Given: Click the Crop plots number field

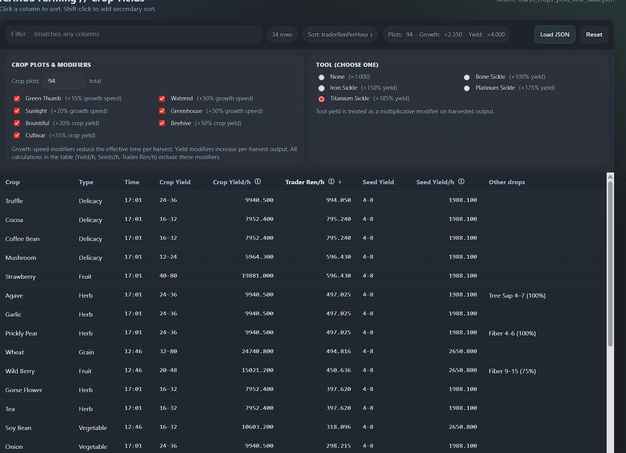Looking at the screenshot, I should click(x=63, y=81).
